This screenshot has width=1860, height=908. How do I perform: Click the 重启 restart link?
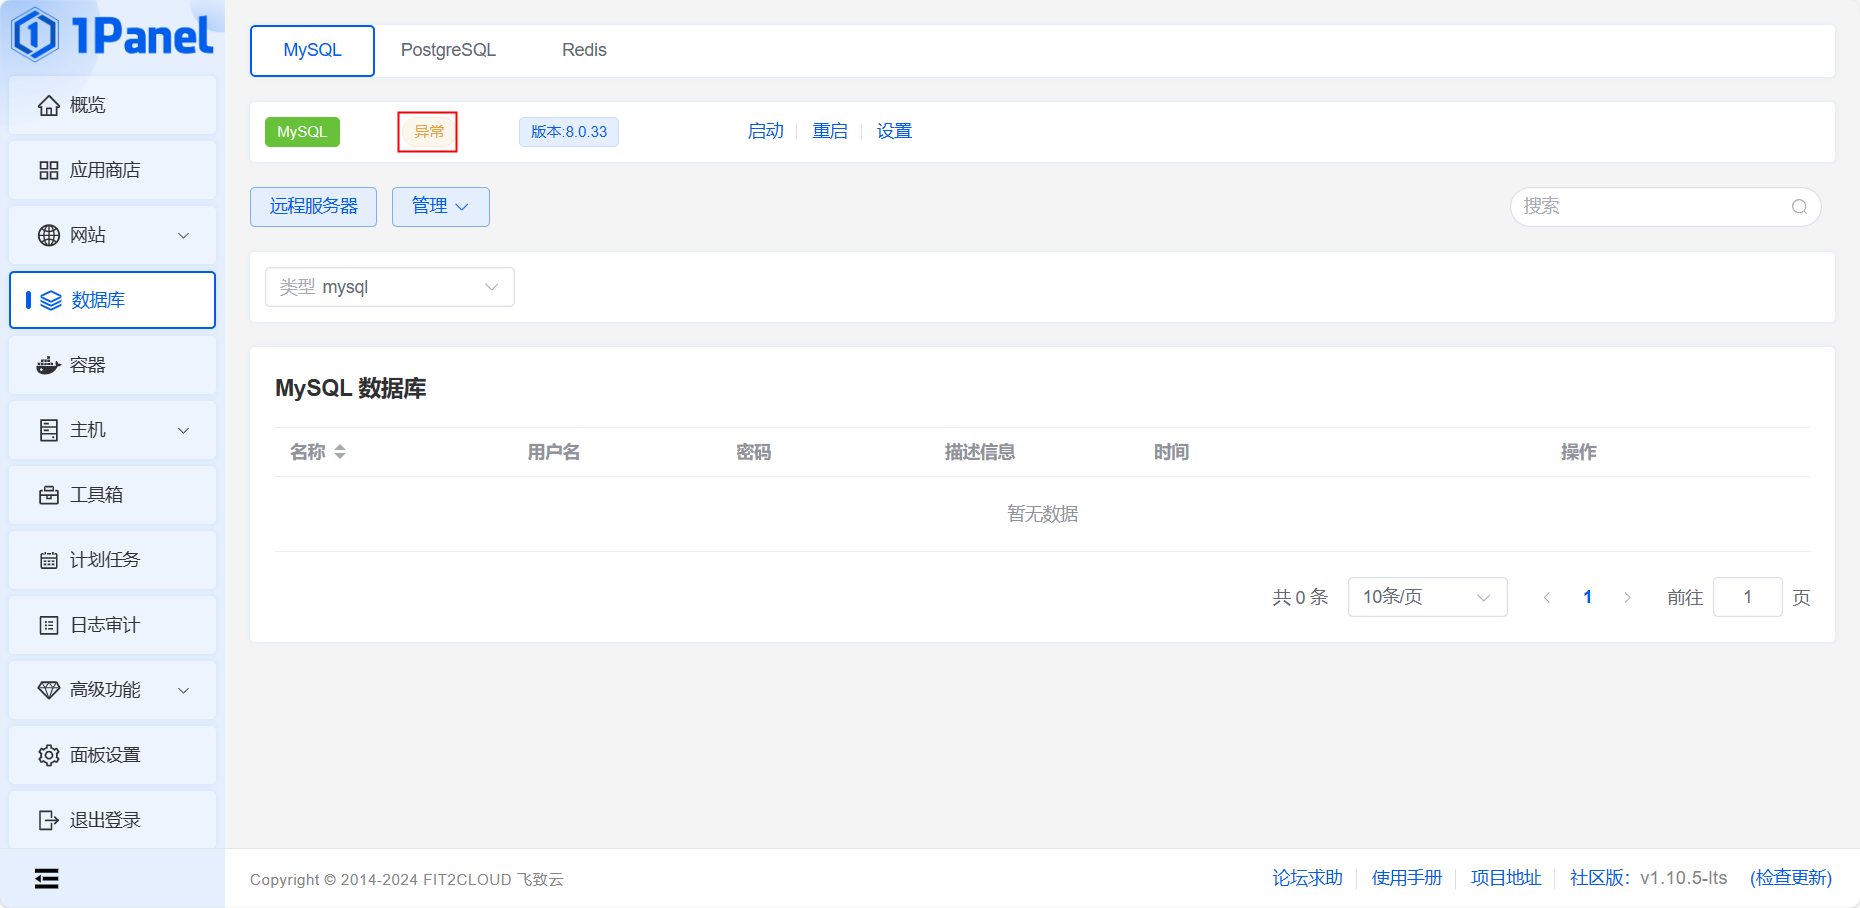(830, 131)
